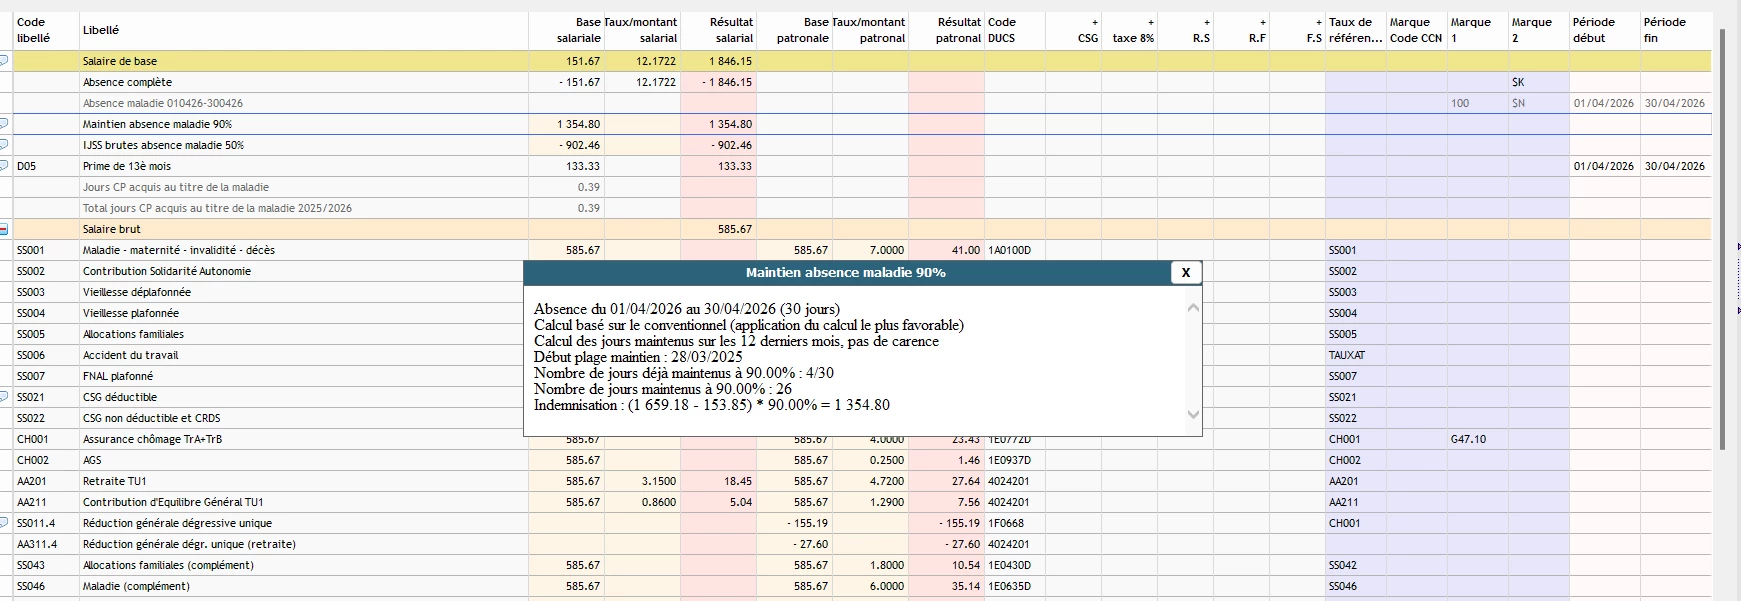Click comment icon next to SS021 CSG déductible
The width and height of the screenshot is (1741, 601).
pos(4,397)
